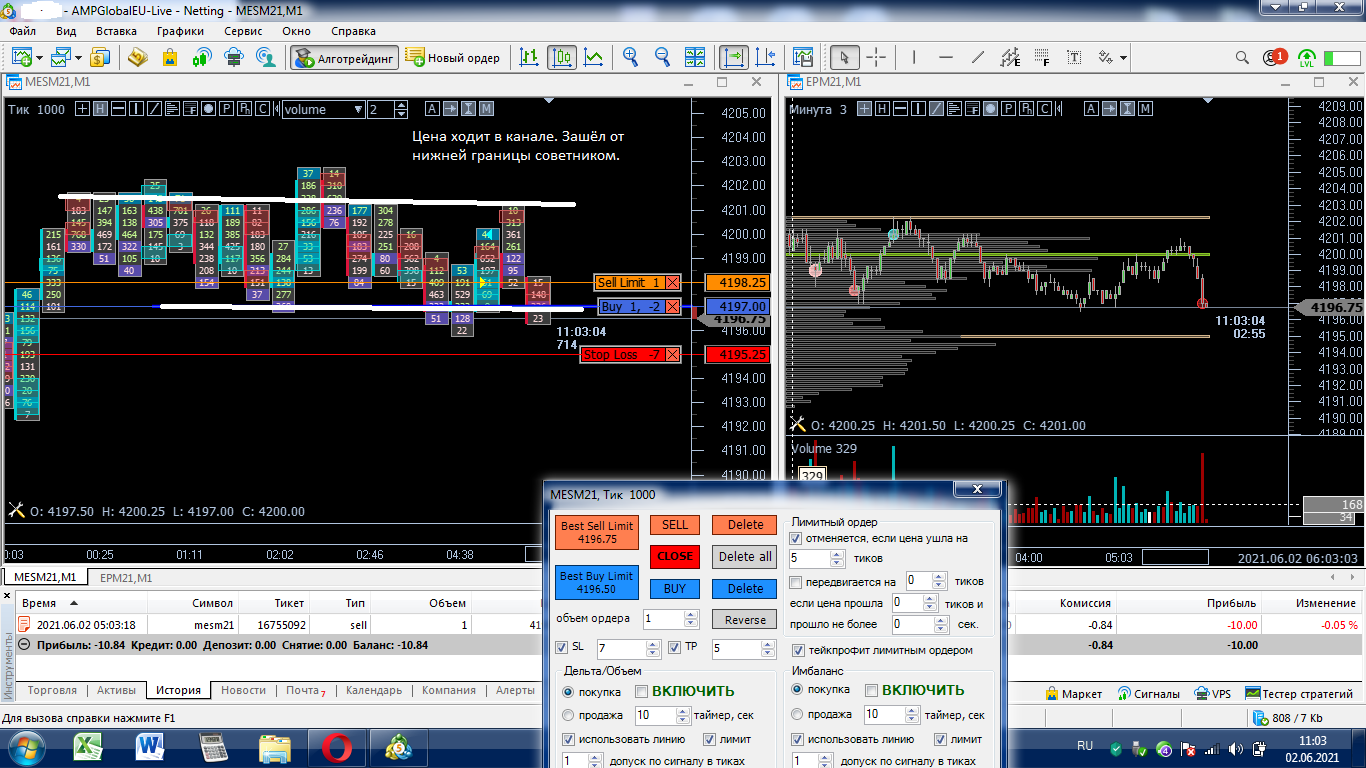Click the Delete all button

coord(745,556)
